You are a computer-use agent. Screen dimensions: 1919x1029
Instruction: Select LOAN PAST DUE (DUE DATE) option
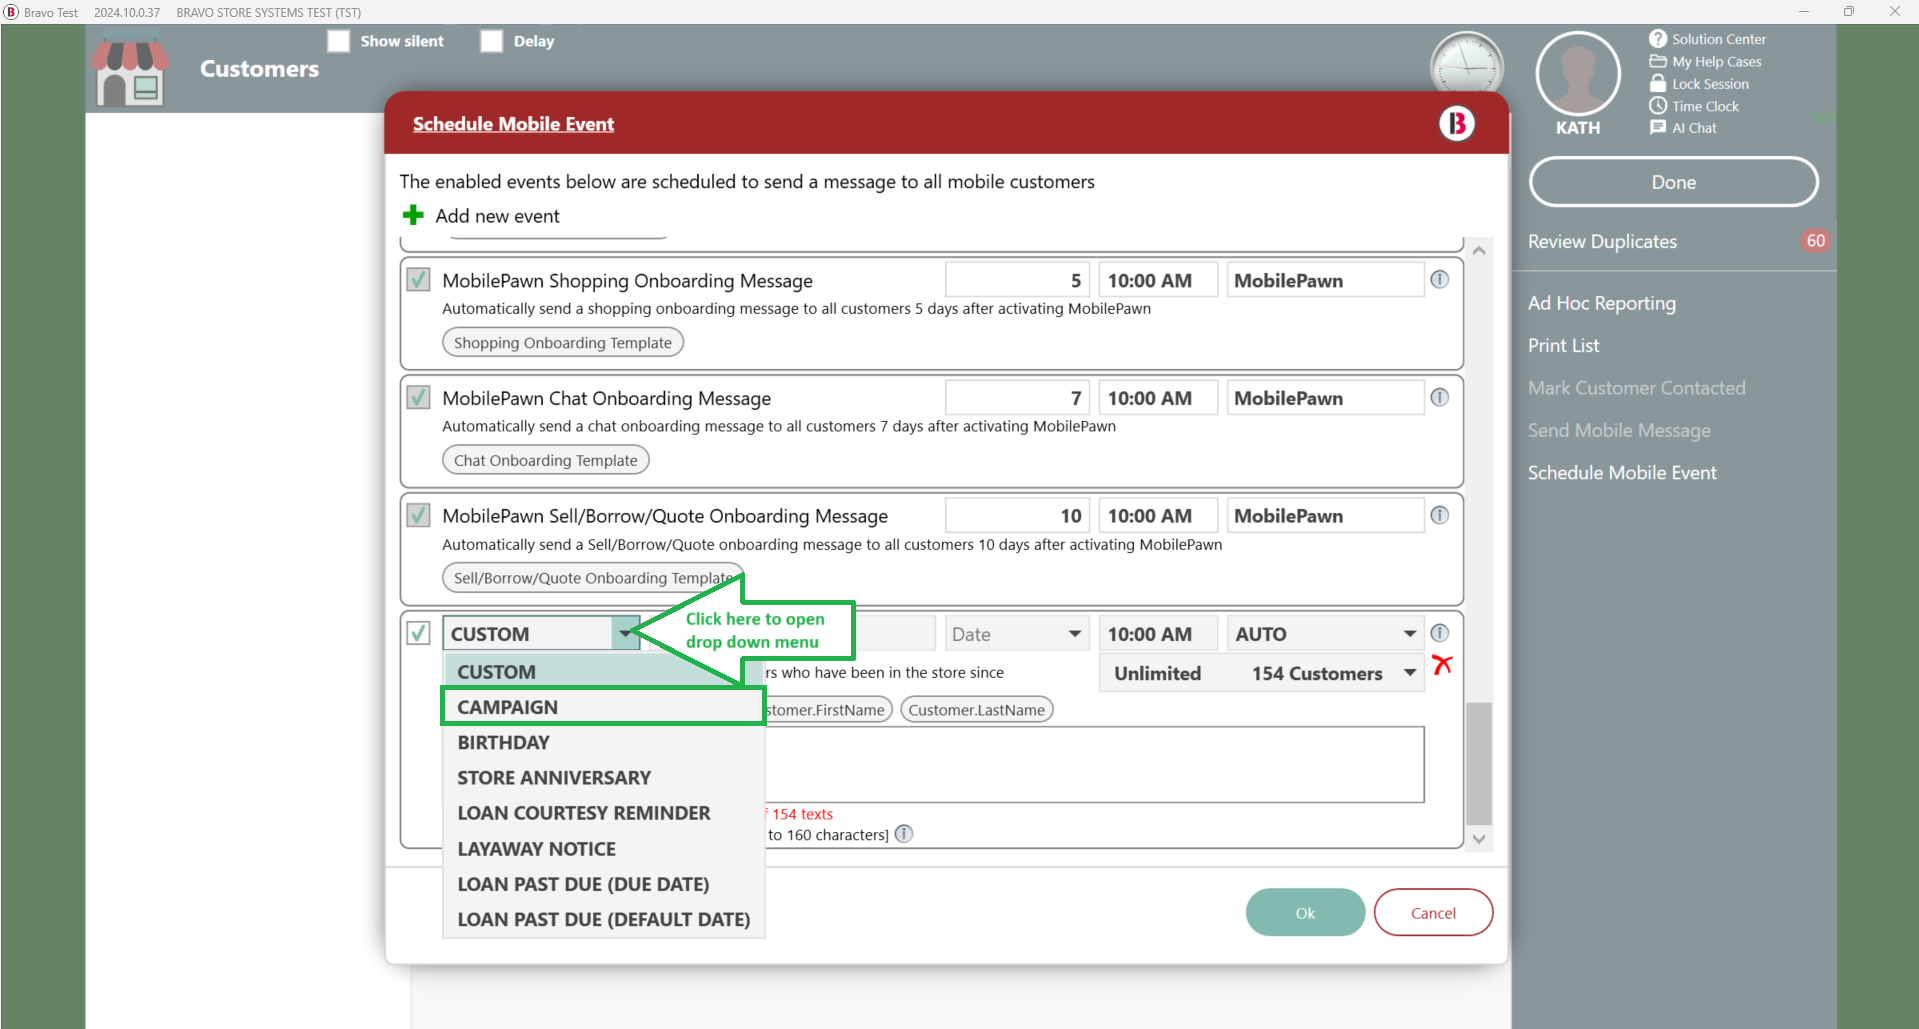(x=604, y=884)
